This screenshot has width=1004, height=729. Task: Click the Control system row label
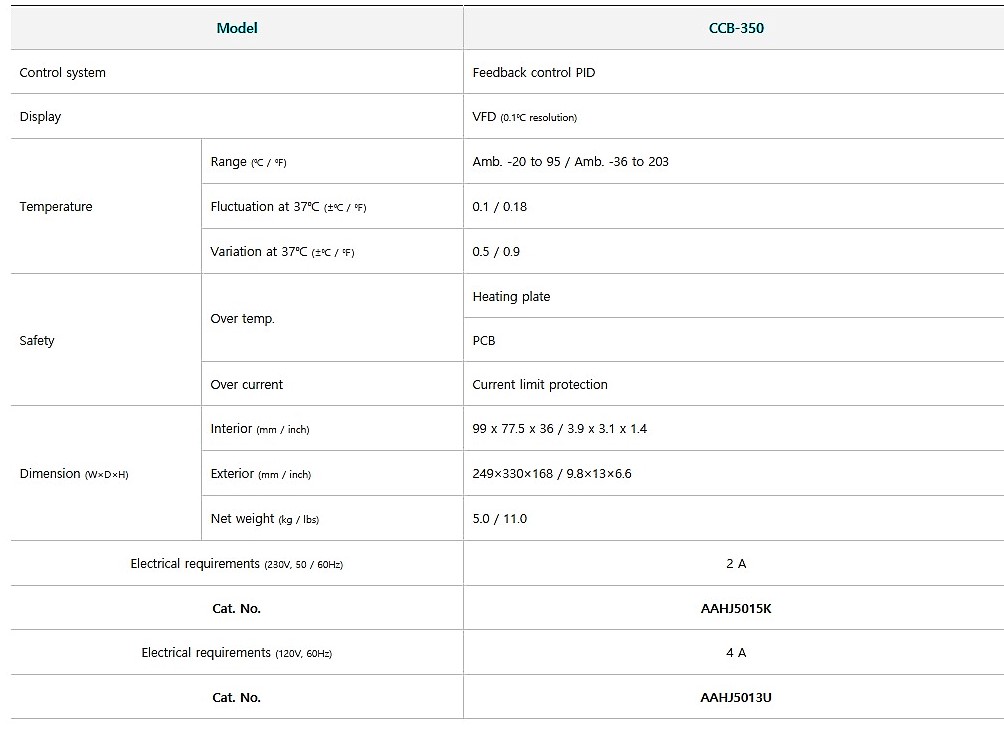[63, 73]
